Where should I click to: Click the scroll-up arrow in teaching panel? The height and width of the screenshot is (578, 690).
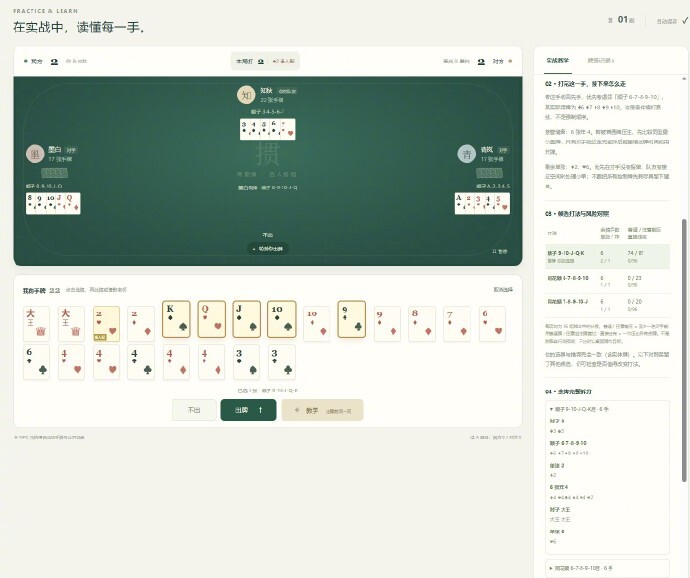tap(684, 79)
